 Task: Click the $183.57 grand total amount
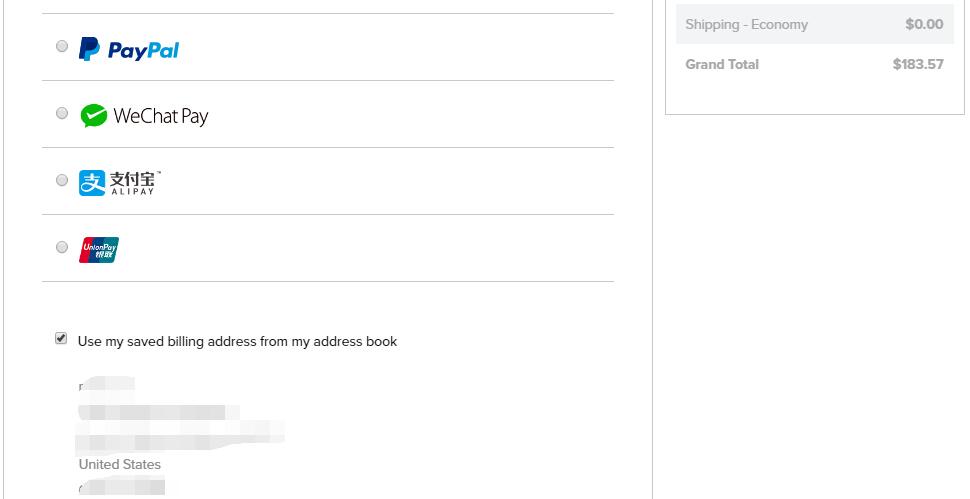tap(918, 64)
